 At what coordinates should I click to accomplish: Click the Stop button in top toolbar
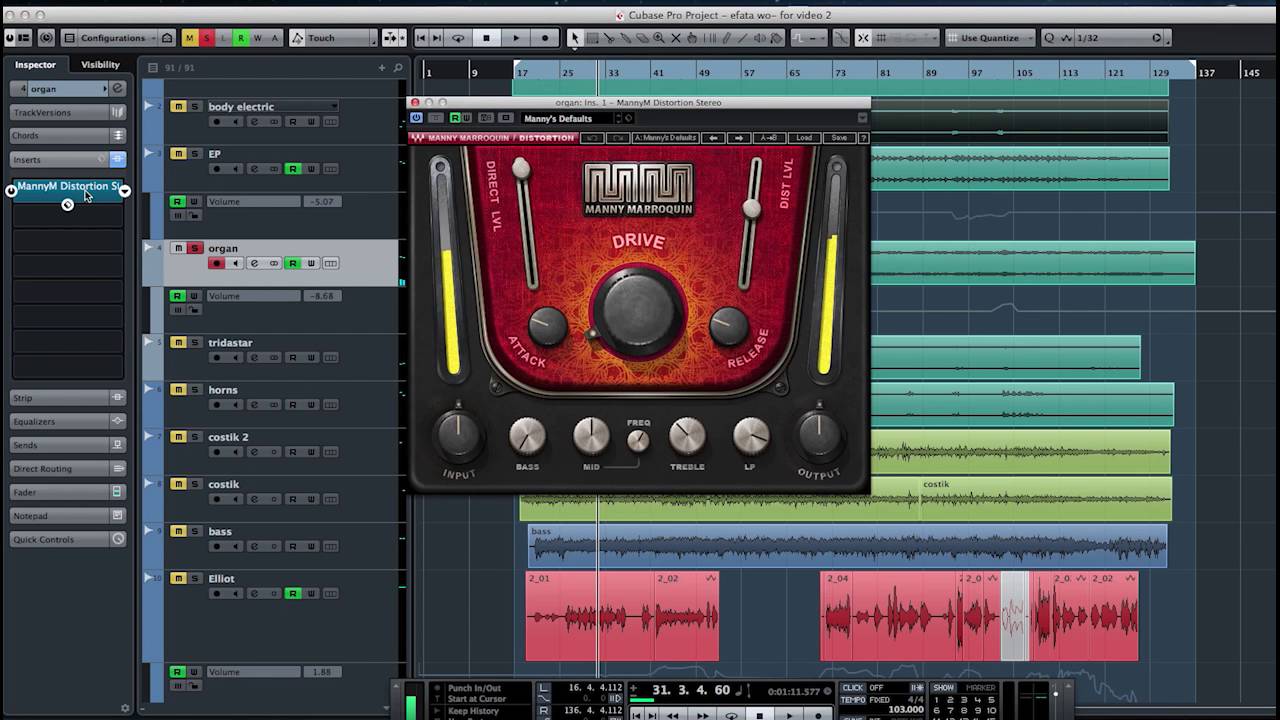487,38
